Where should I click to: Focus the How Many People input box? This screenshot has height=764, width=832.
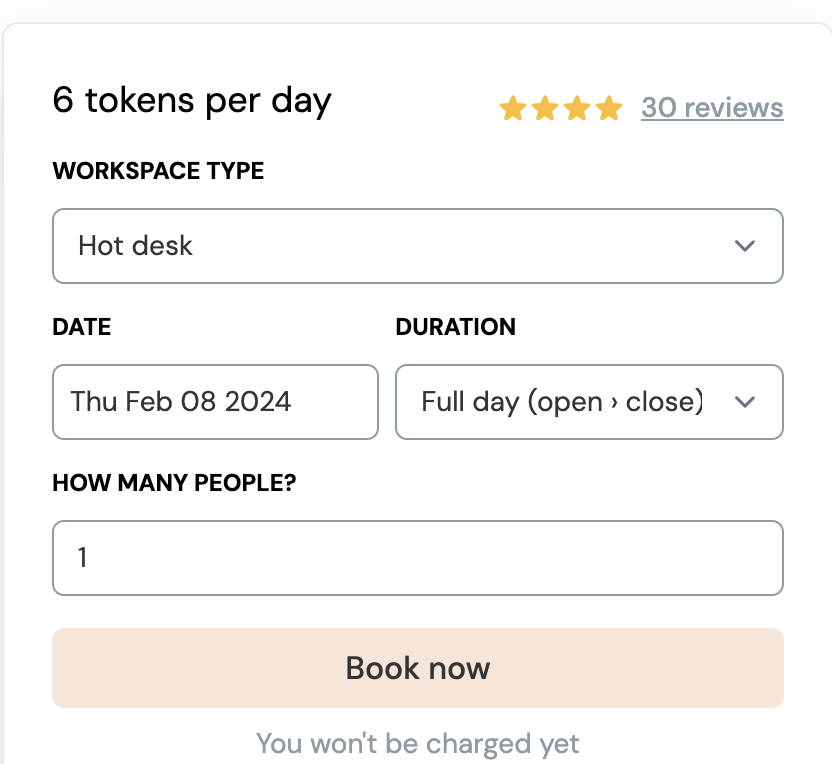[x=417, y=558]
